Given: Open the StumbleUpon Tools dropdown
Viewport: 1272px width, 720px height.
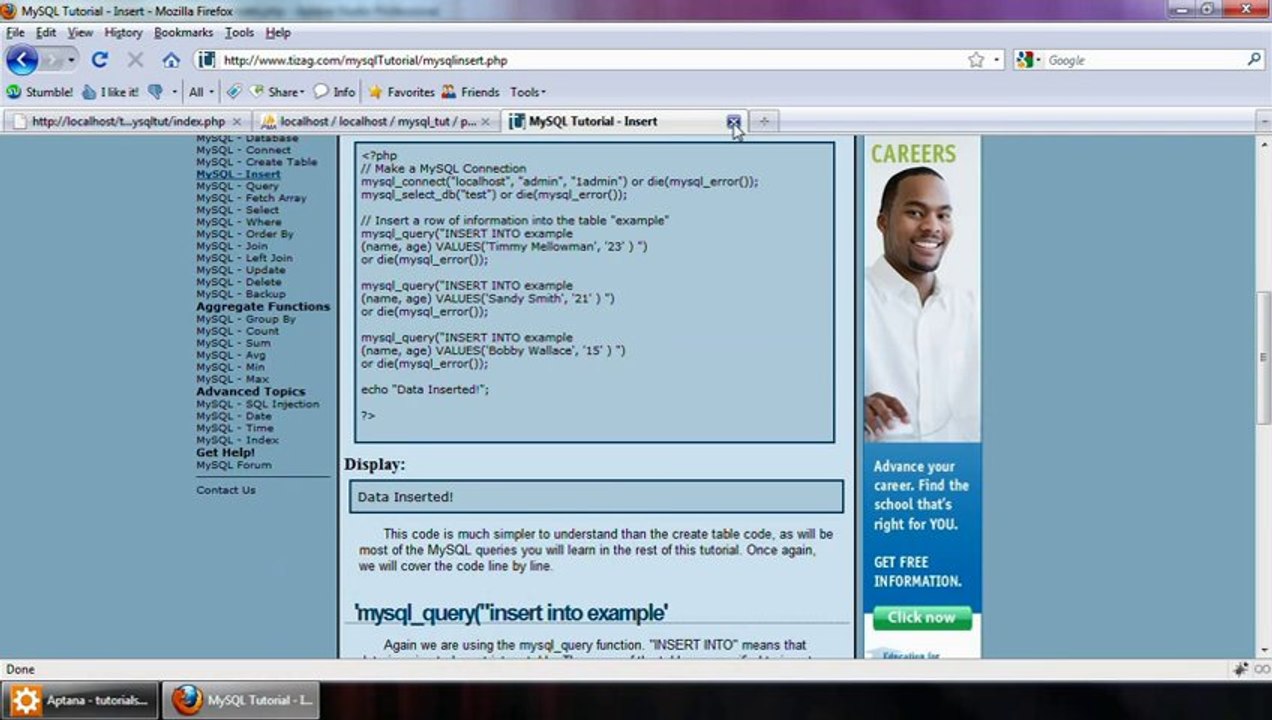Looking at the screenshot, I should tap(528, 92).
